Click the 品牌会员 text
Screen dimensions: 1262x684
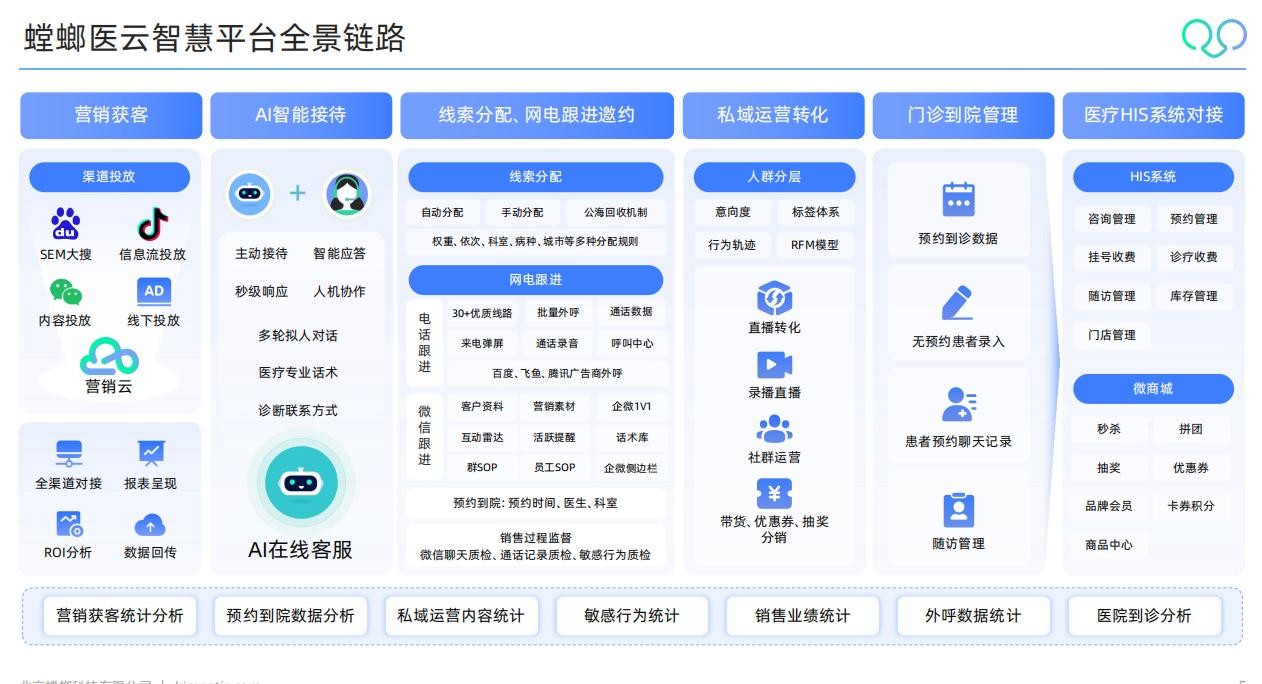point(1109,506)
